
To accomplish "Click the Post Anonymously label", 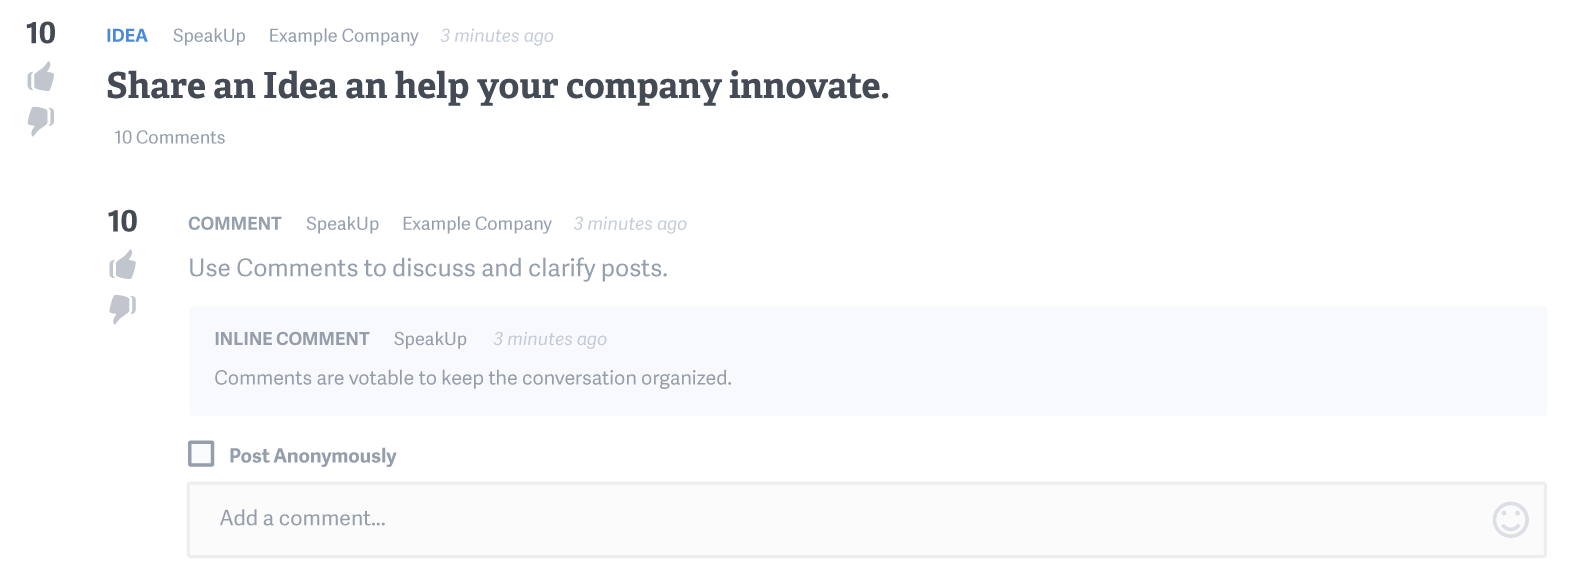I will click(313, 456).
